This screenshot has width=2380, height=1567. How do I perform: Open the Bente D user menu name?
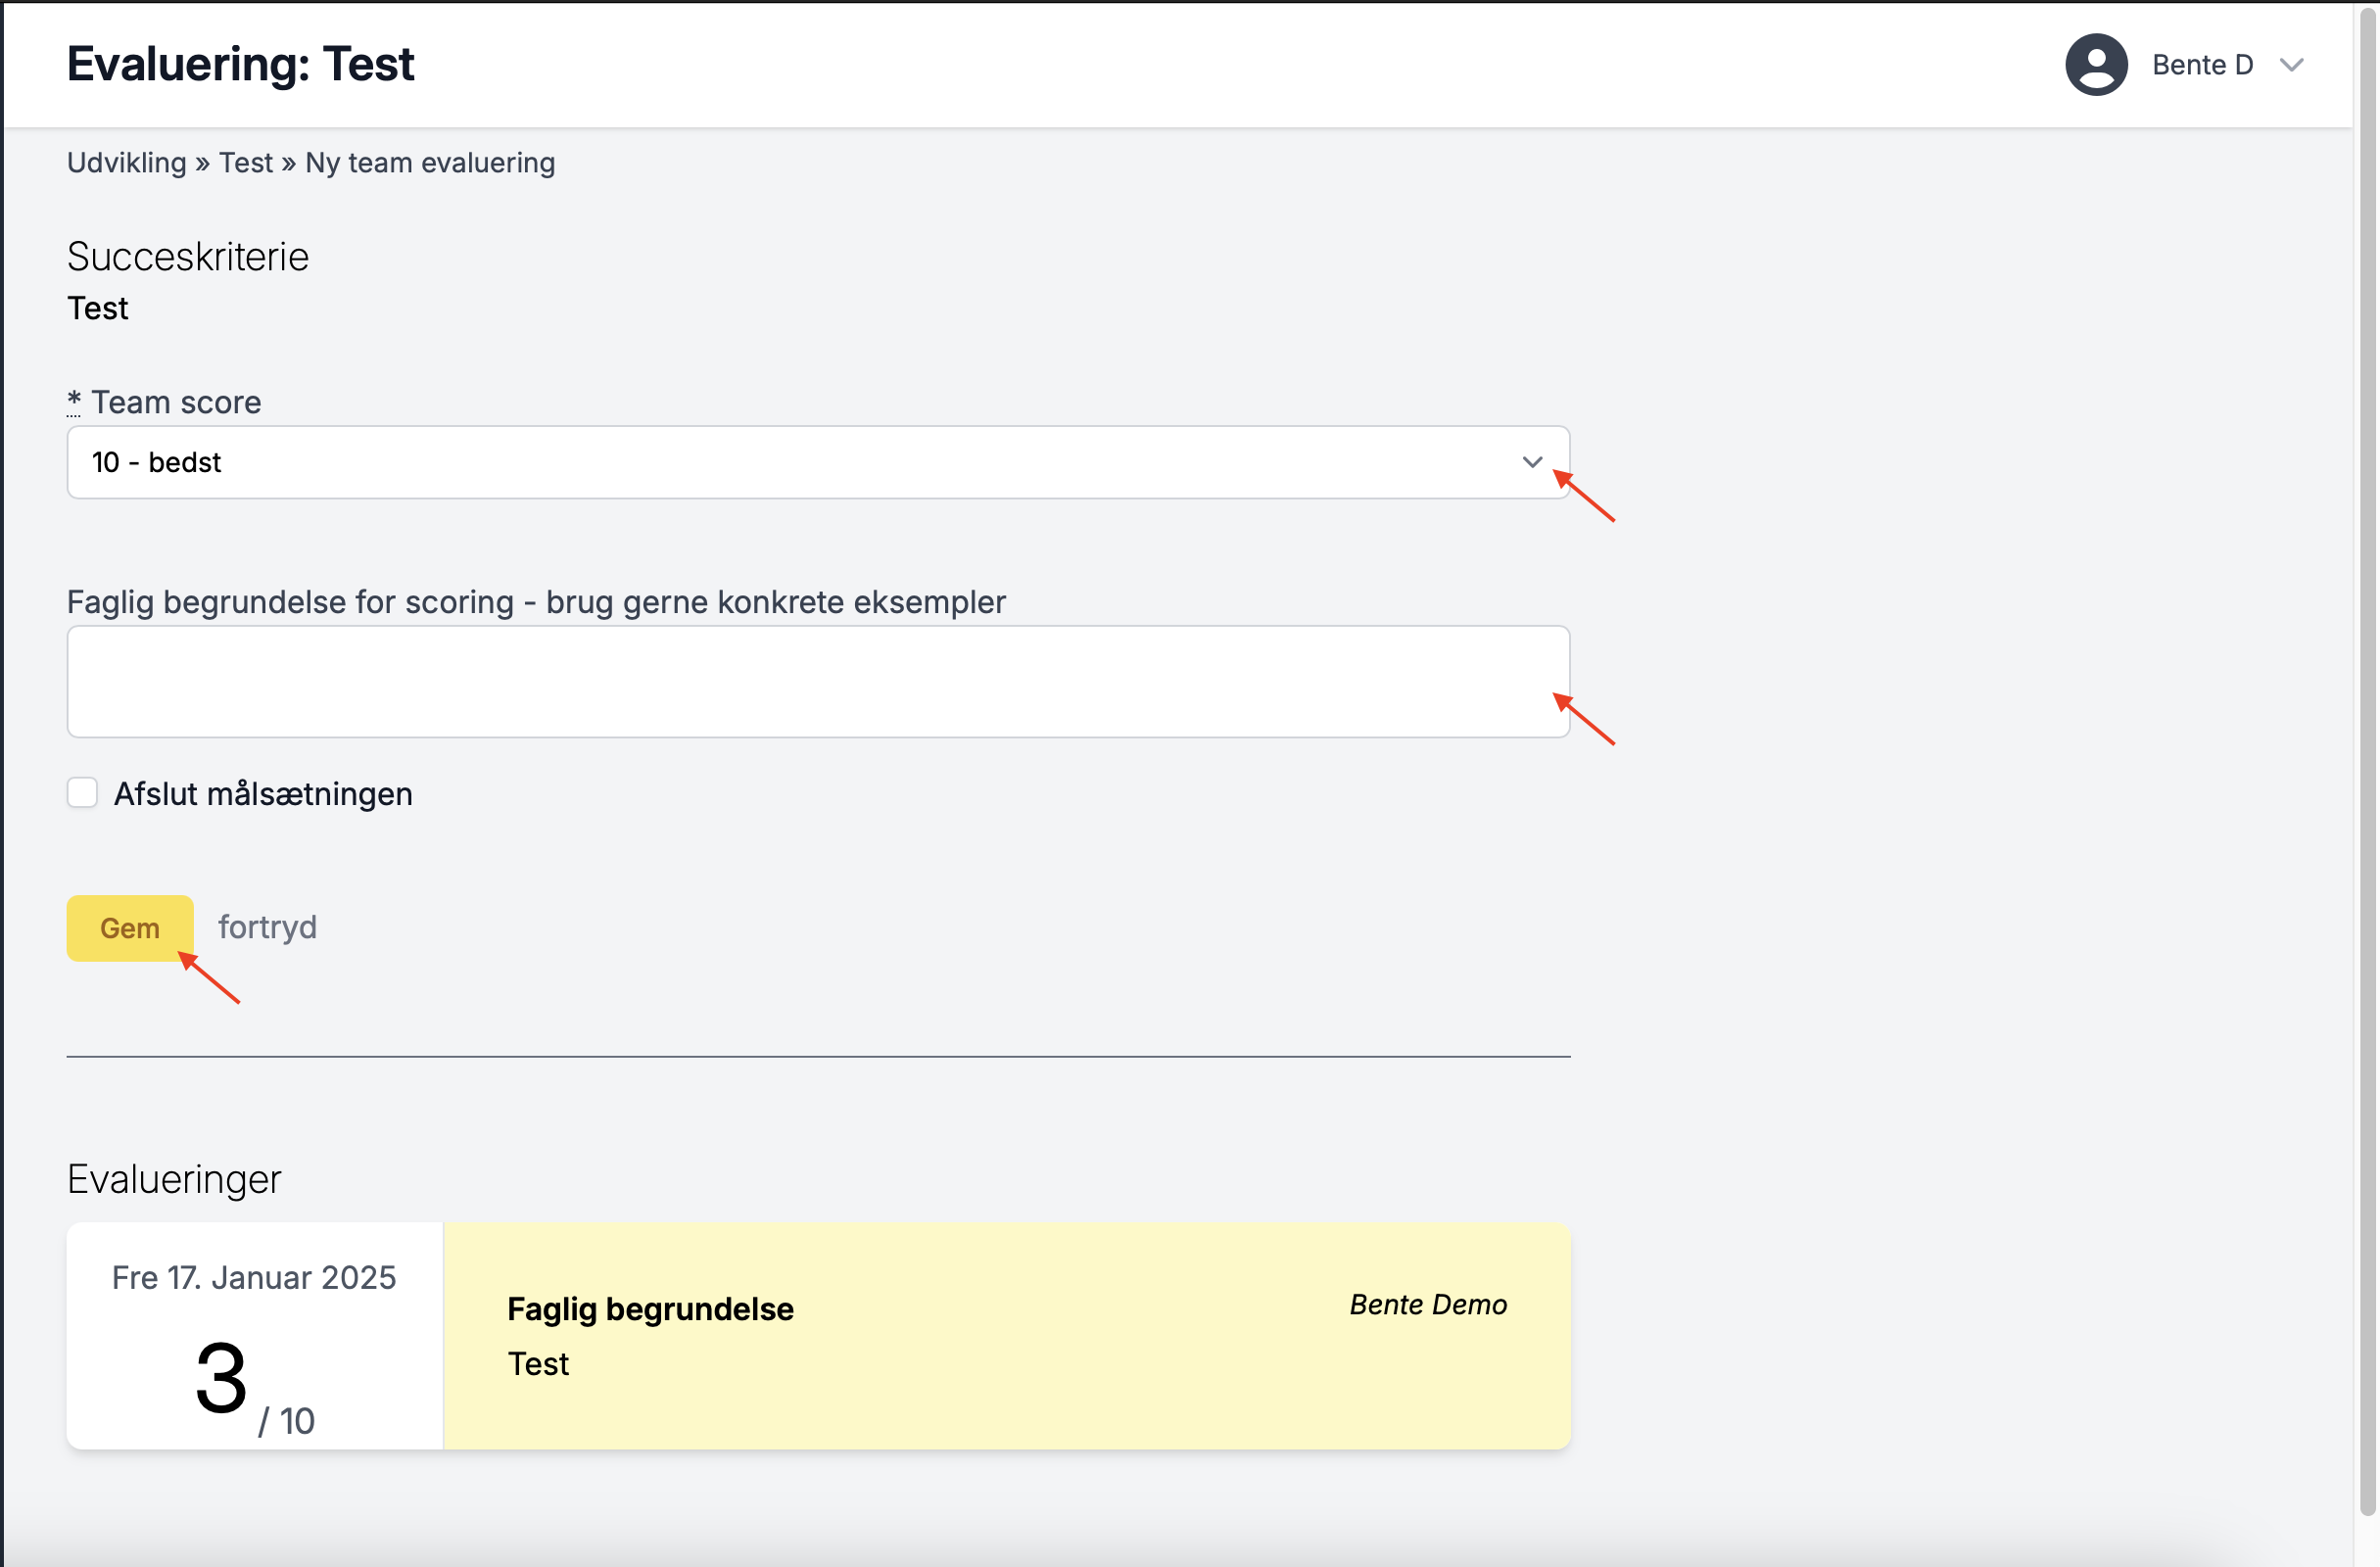(x=2202, y=65)
